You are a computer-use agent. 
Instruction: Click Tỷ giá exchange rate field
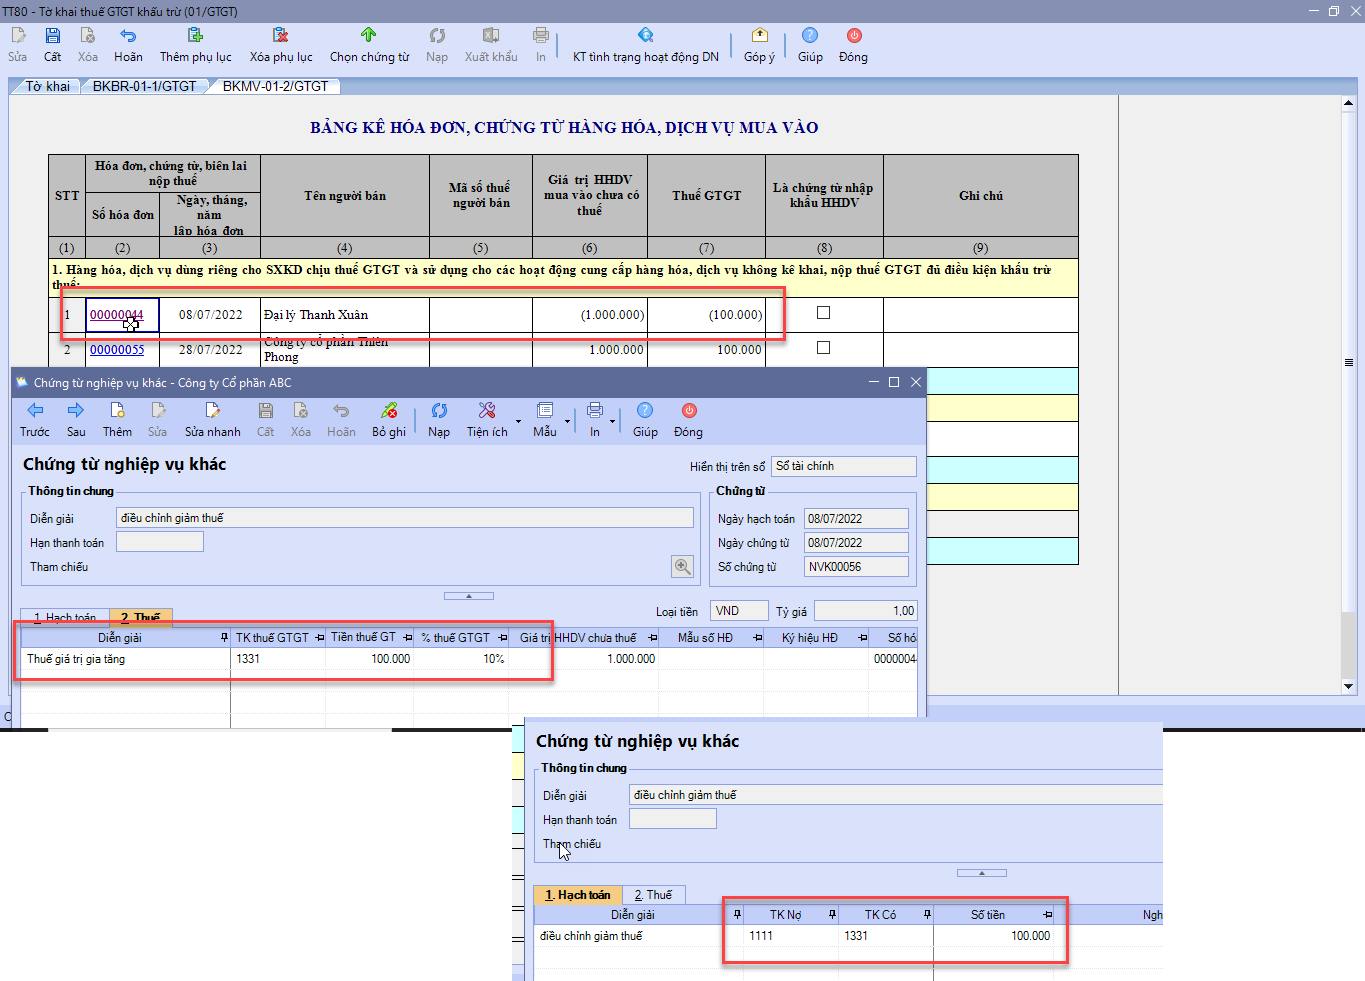pos(866,611)
